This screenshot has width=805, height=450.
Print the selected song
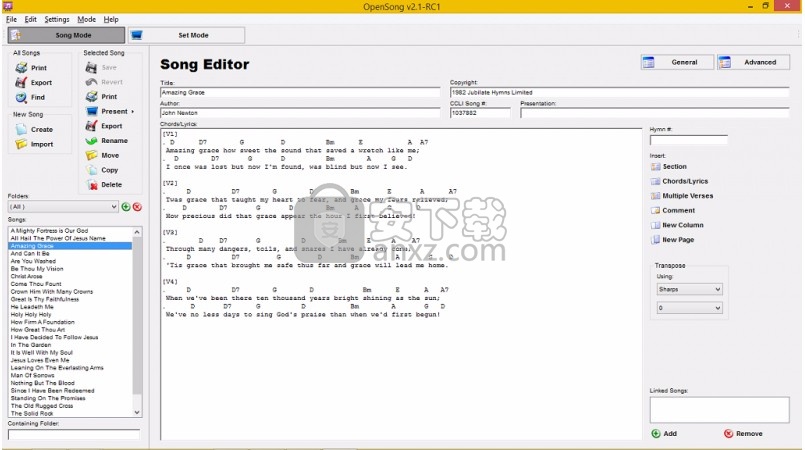[102, 96]
